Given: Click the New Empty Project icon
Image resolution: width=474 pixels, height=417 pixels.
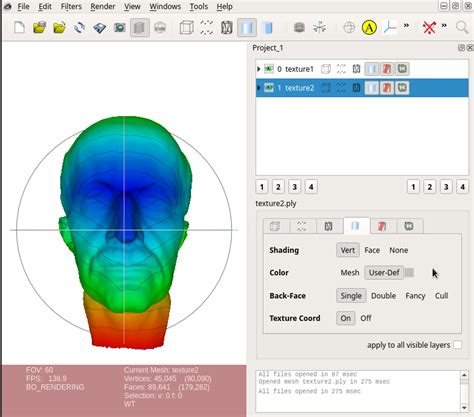Looking at the screenshot, I should (x=19, y=27).
